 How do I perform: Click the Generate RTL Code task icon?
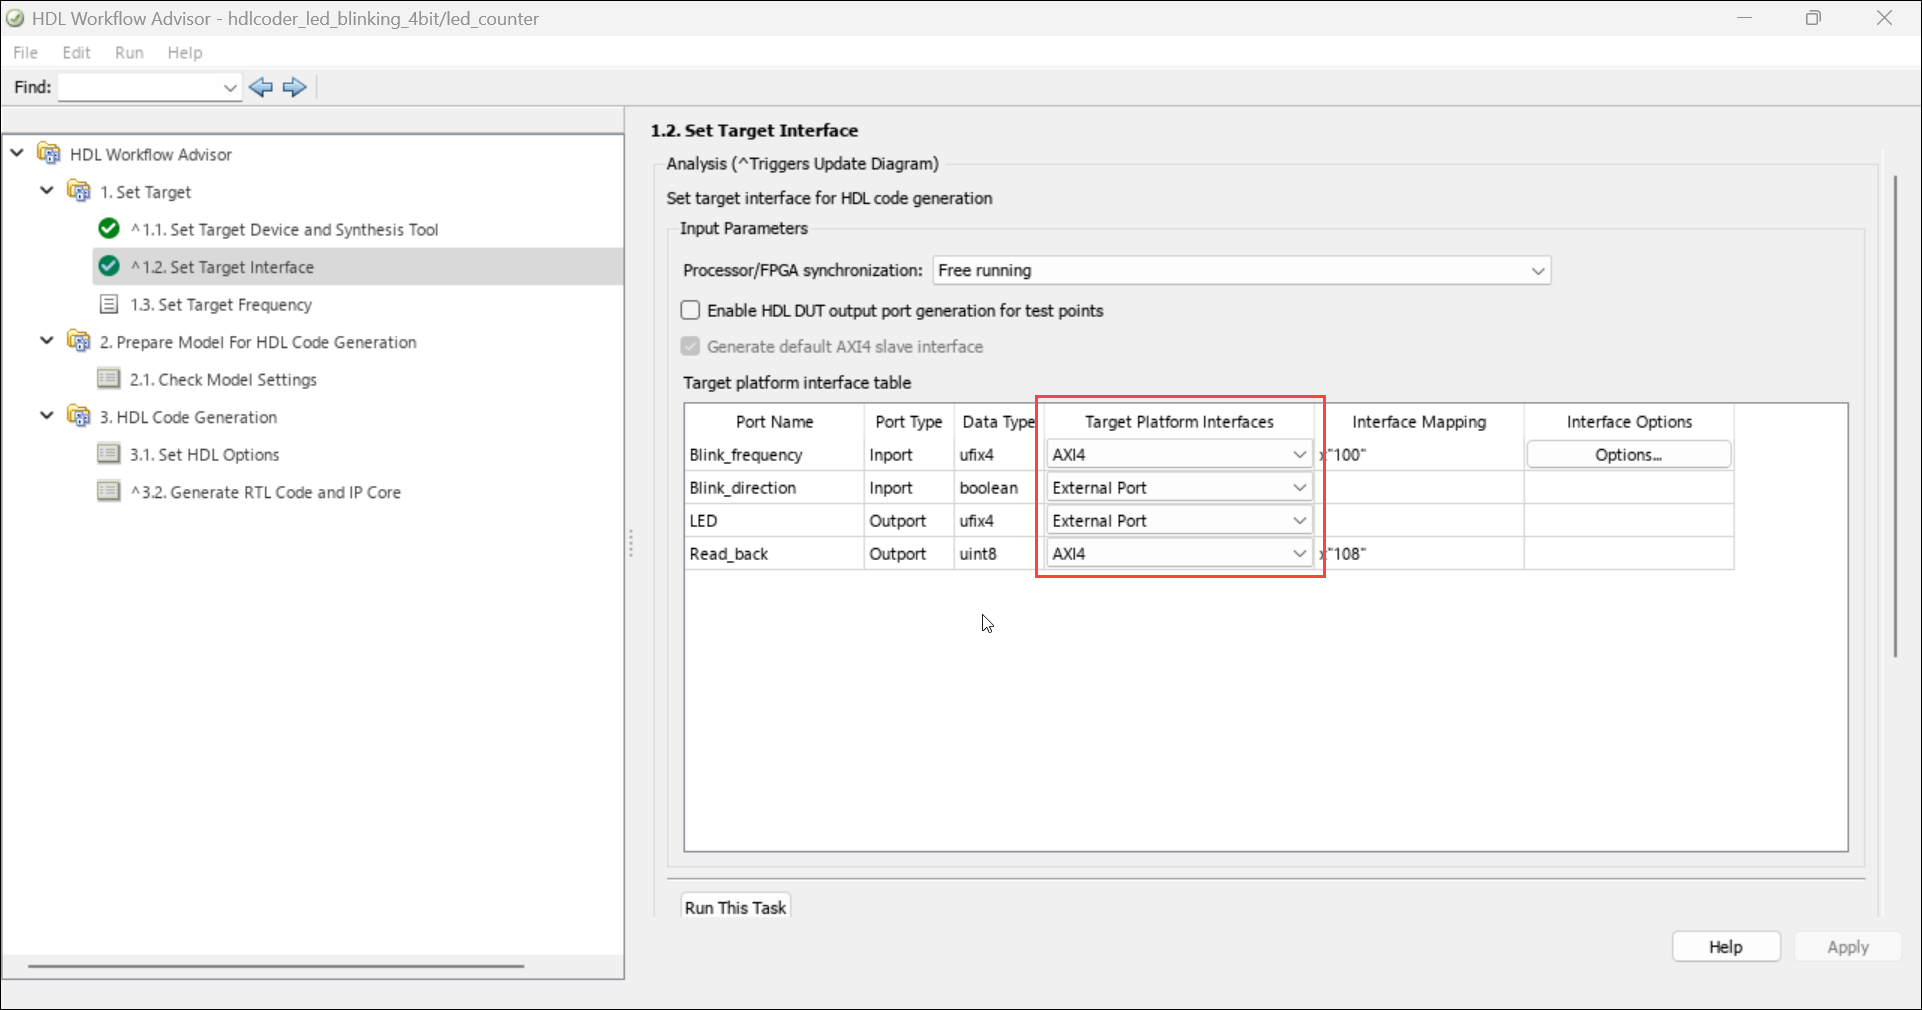point(109,492)
